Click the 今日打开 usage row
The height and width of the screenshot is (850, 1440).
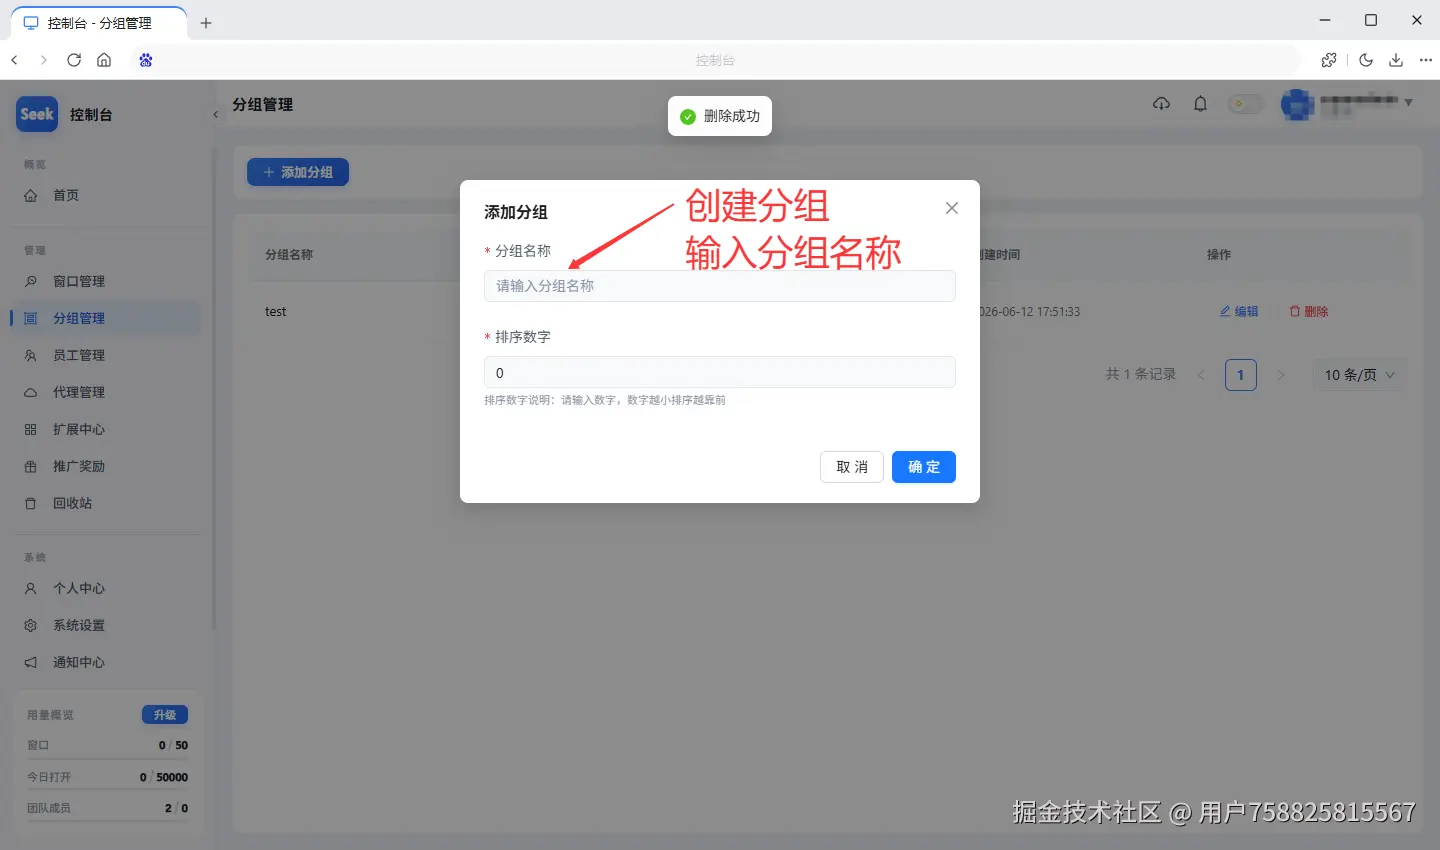pyautogui.click(x=107, y=777)
